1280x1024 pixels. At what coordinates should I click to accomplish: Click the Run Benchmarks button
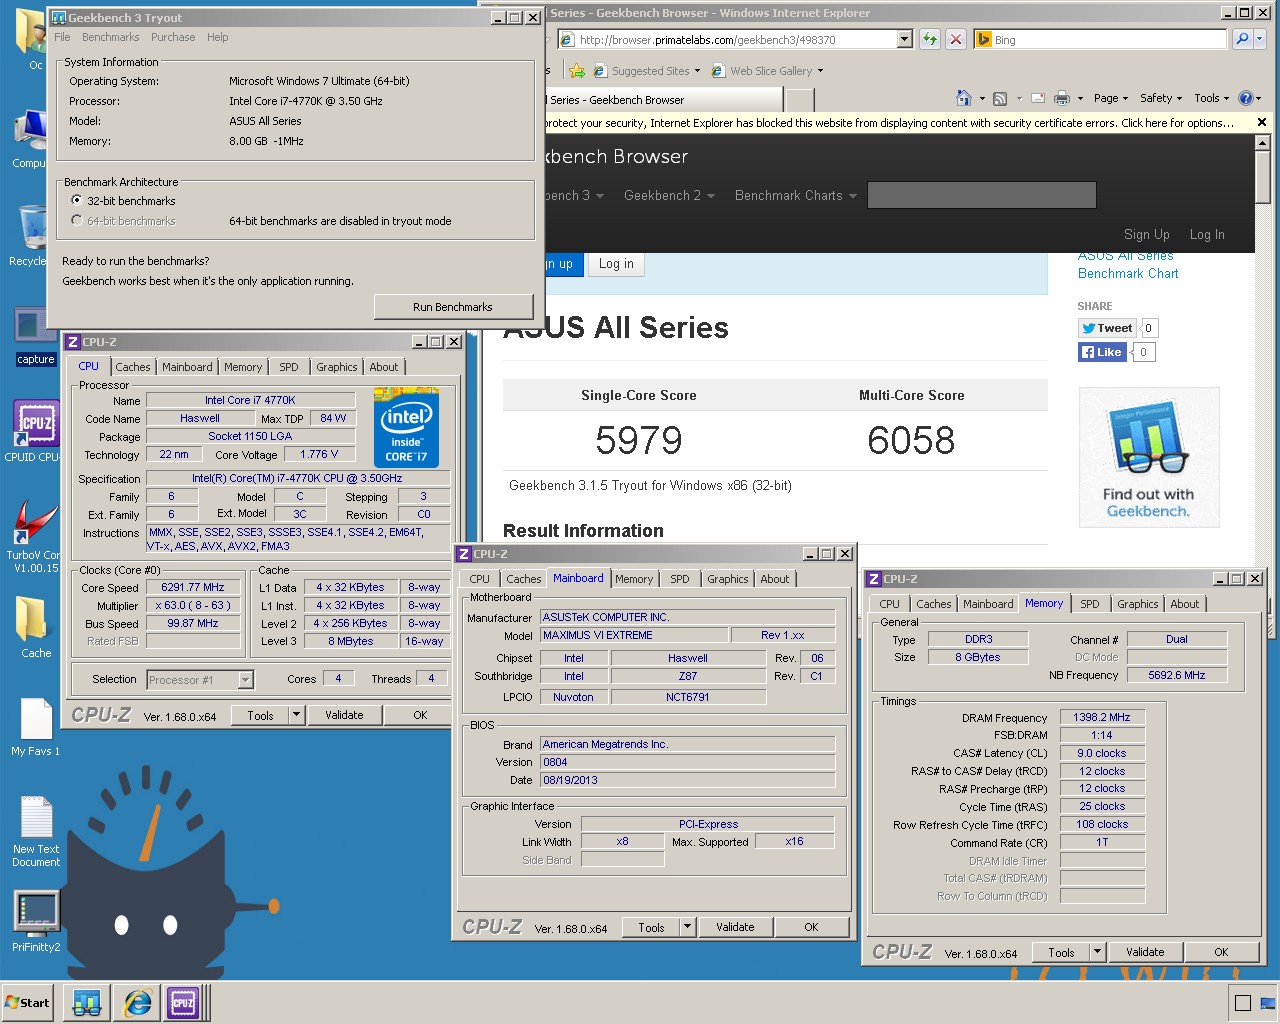[x=453, y=307]
